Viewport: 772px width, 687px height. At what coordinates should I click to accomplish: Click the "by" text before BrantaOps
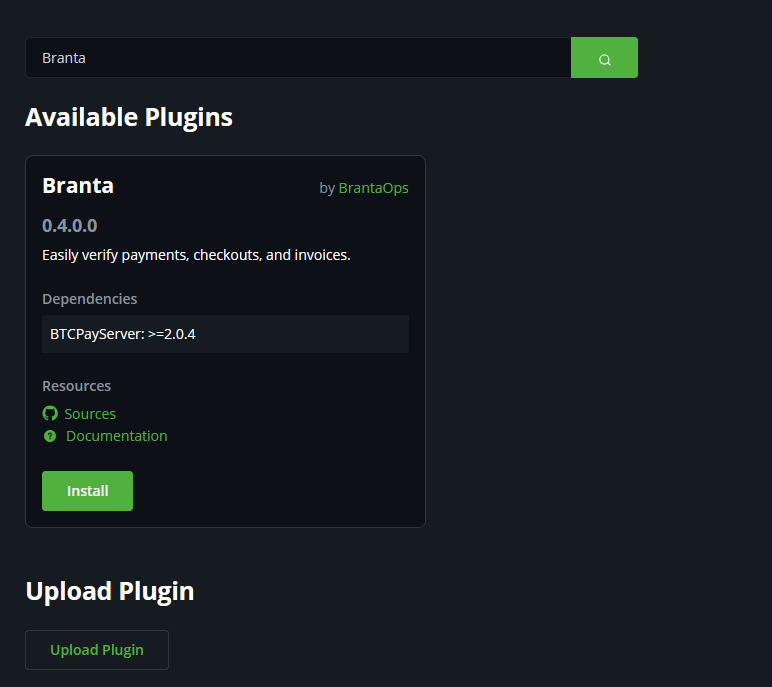(327, 188)
